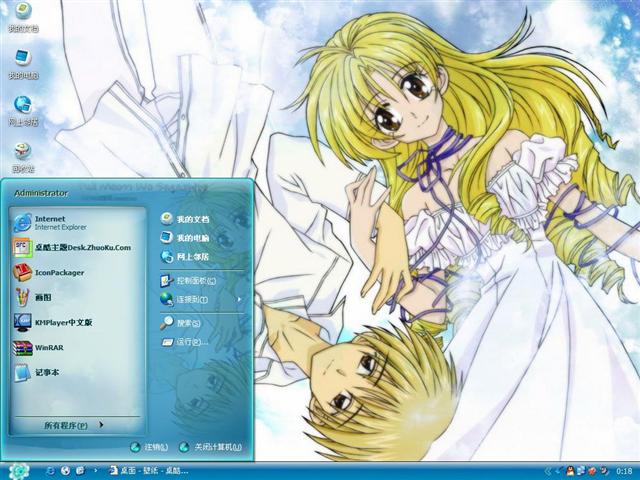Click show desktop quick launch icon
Screen dimensions: 640x480
(80, 471)
